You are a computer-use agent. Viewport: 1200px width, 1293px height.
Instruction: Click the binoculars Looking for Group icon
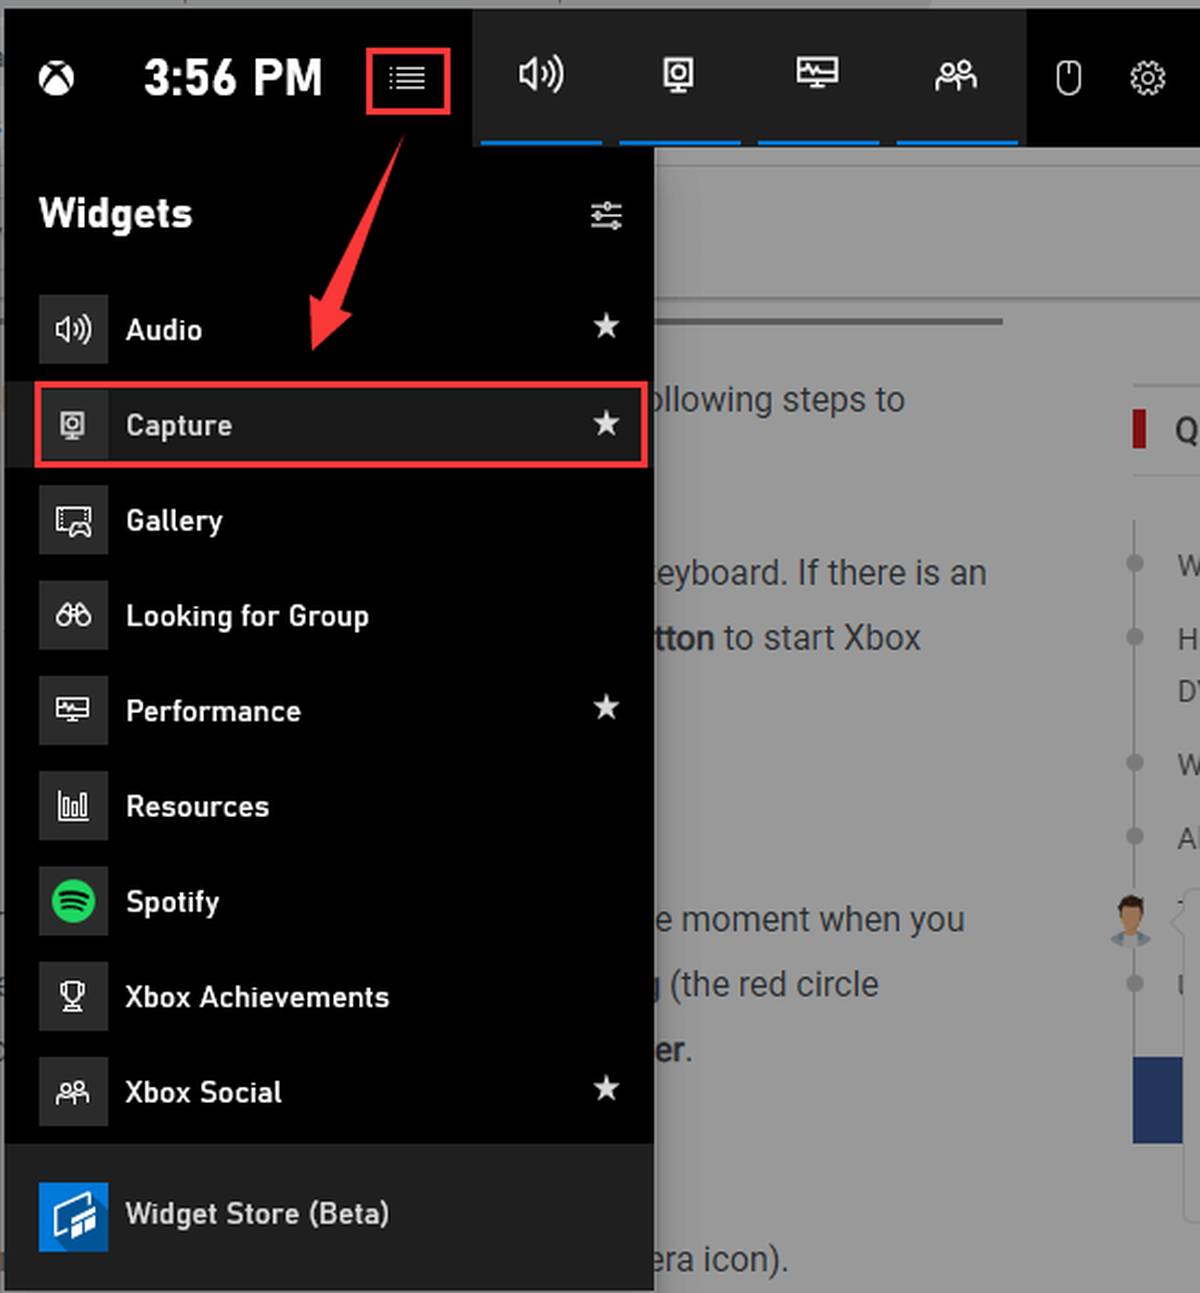(73, 615)
